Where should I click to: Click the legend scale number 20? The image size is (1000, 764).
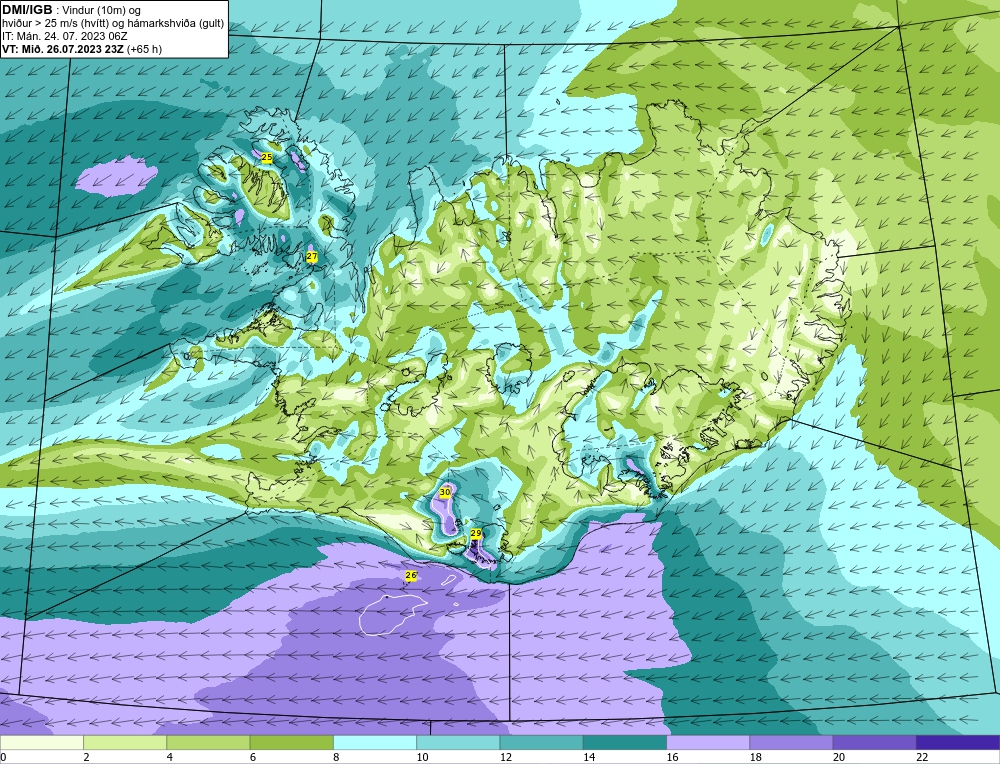click(838, 757)
